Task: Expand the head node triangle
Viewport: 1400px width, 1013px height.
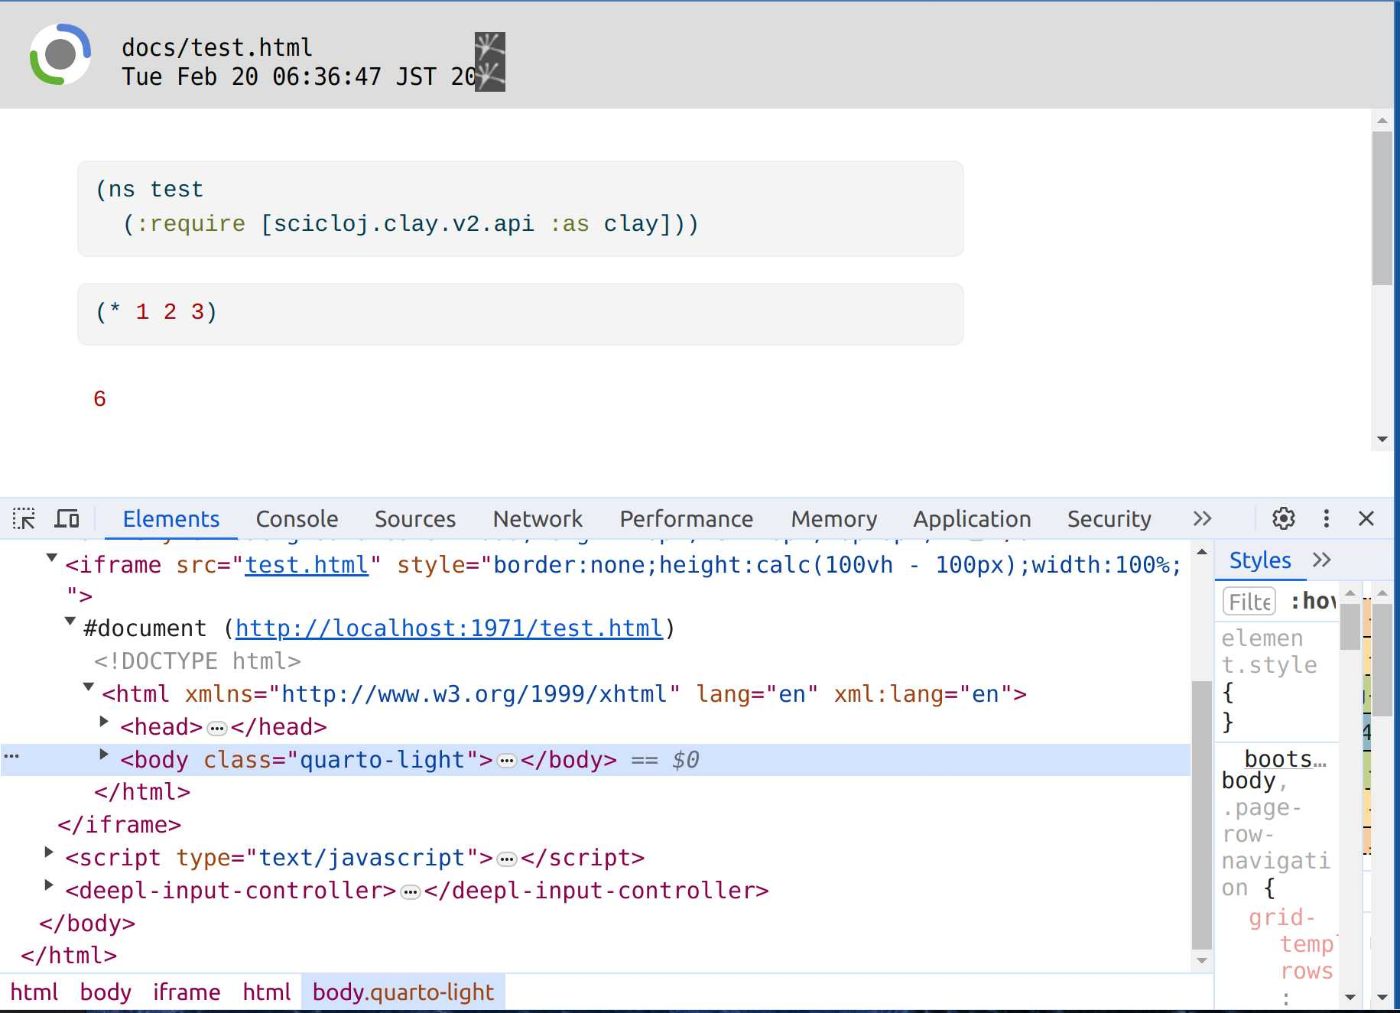Action: (x=104, y=721)
